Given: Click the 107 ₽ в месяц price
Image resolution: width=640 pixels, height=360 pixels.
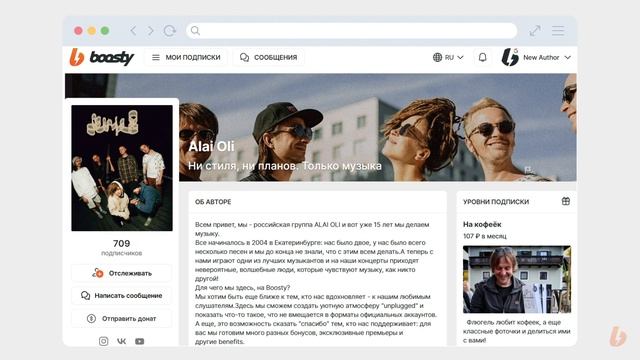Looking at the screenshot, I should point(484,236).
